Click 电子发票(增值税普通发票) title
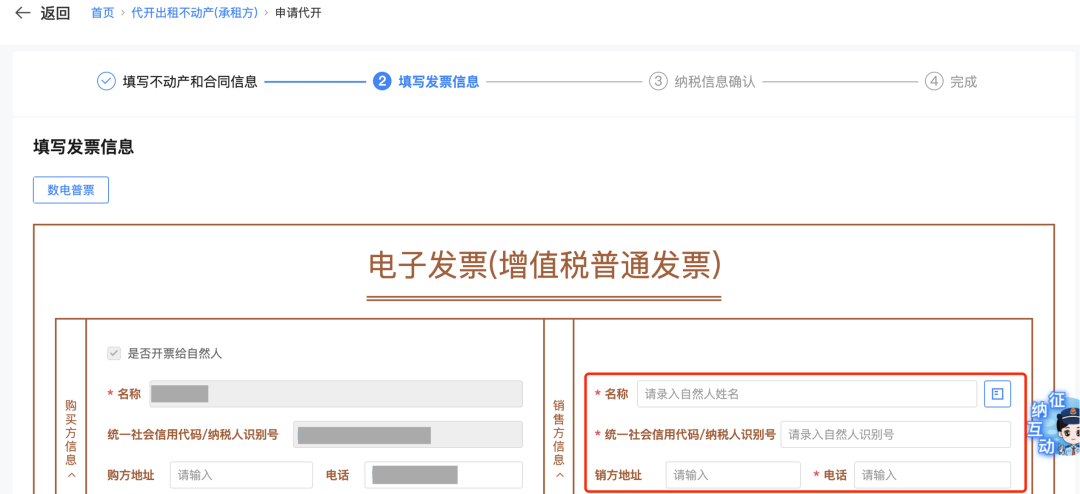1080x494 pixels. coord(544,265)
